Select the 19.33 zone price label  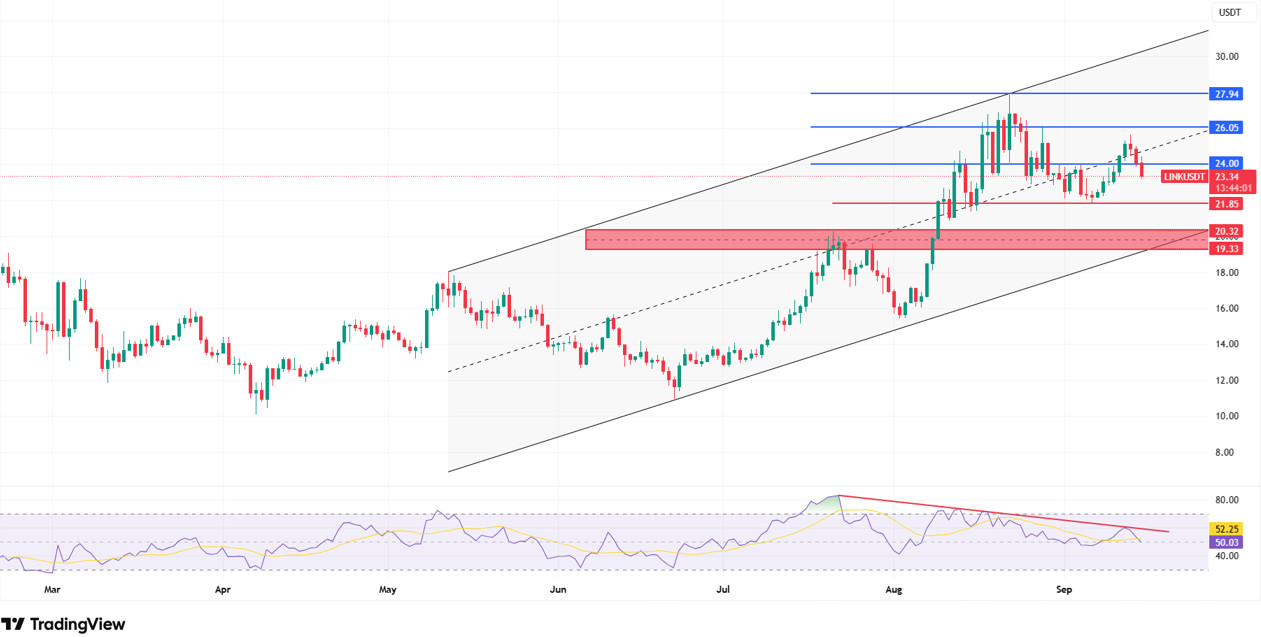1226,248
